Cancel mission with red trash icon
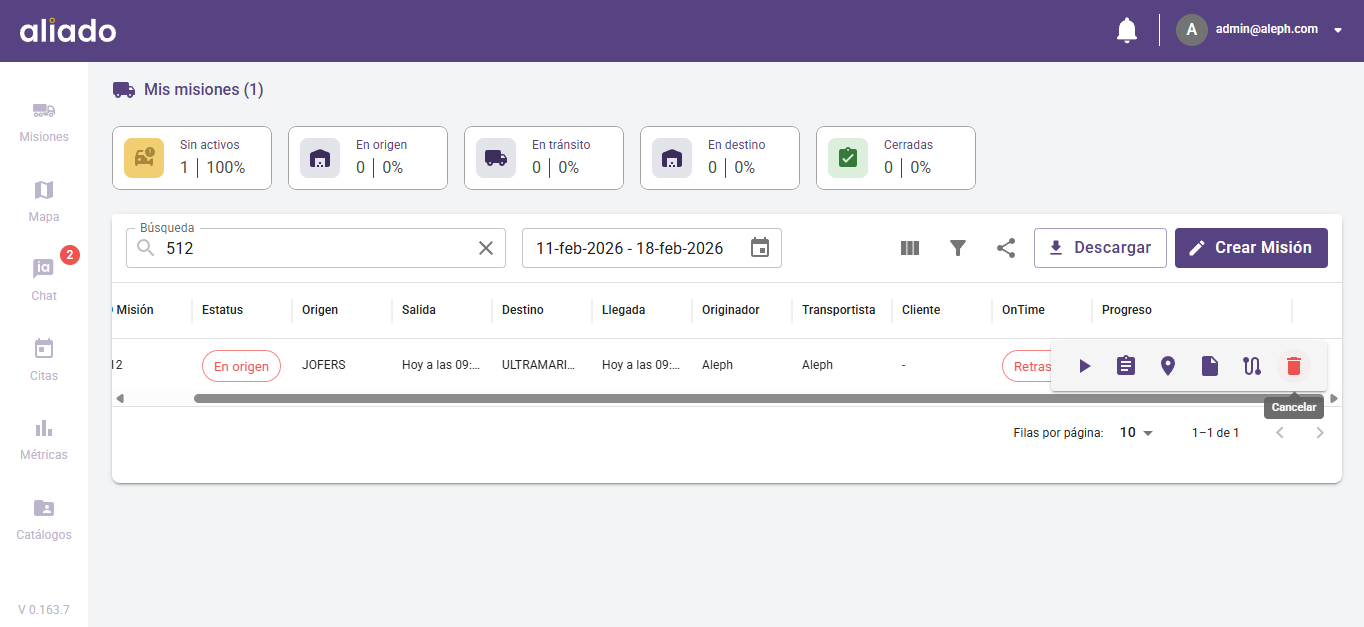Viewport: 1364px width, 627px height. [x=1294, y=366]
